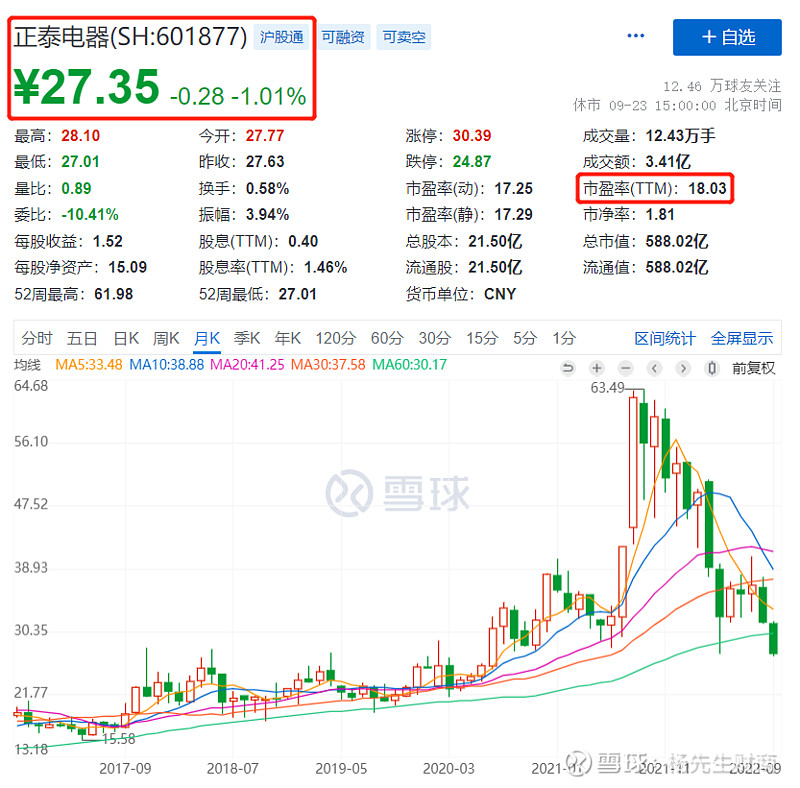800x788 pixels.
Task: Click the 市盈率(动) value 17.25
Action: 513,188
